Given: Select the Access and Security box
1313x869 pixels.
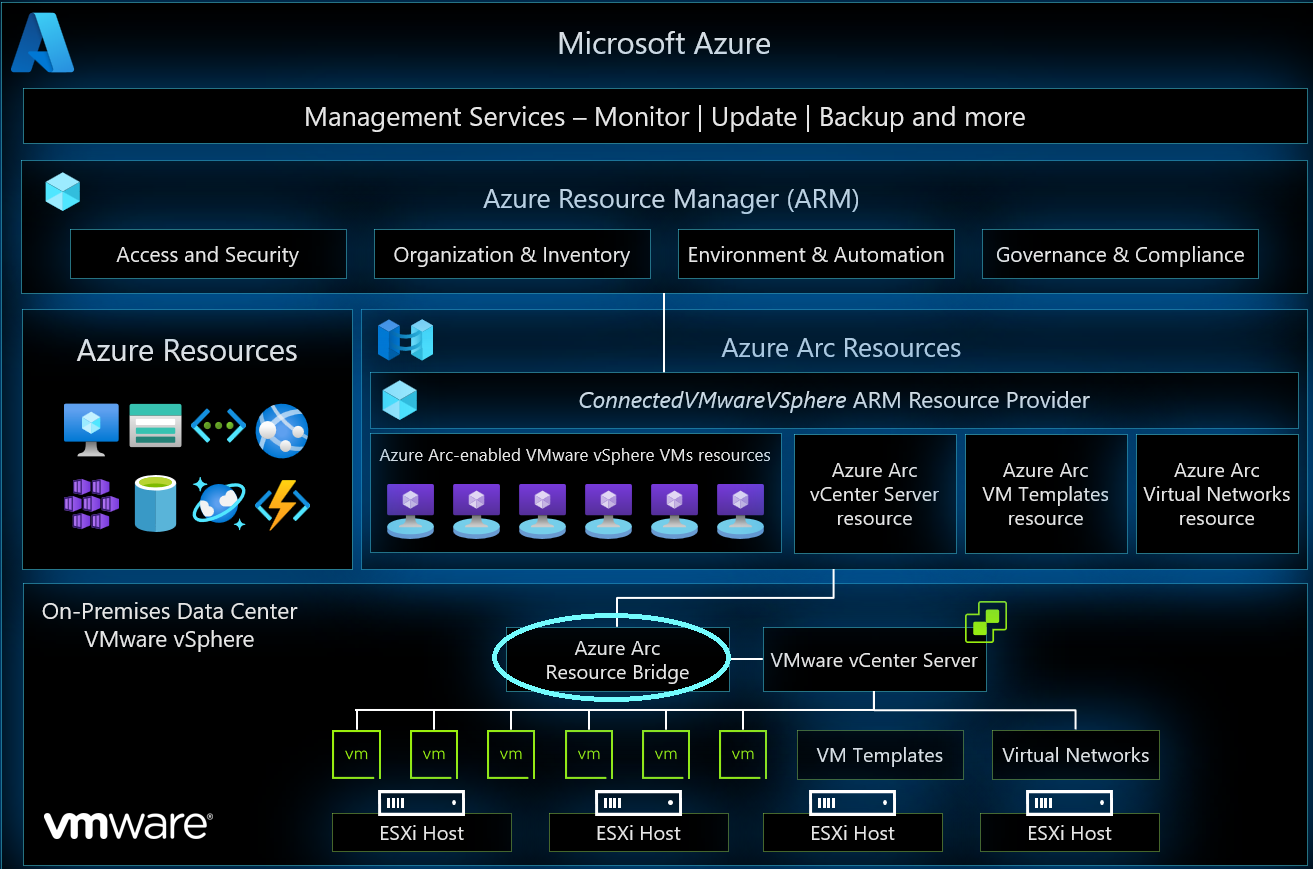Looking at the screenshot, I should [x=208, y=254].
